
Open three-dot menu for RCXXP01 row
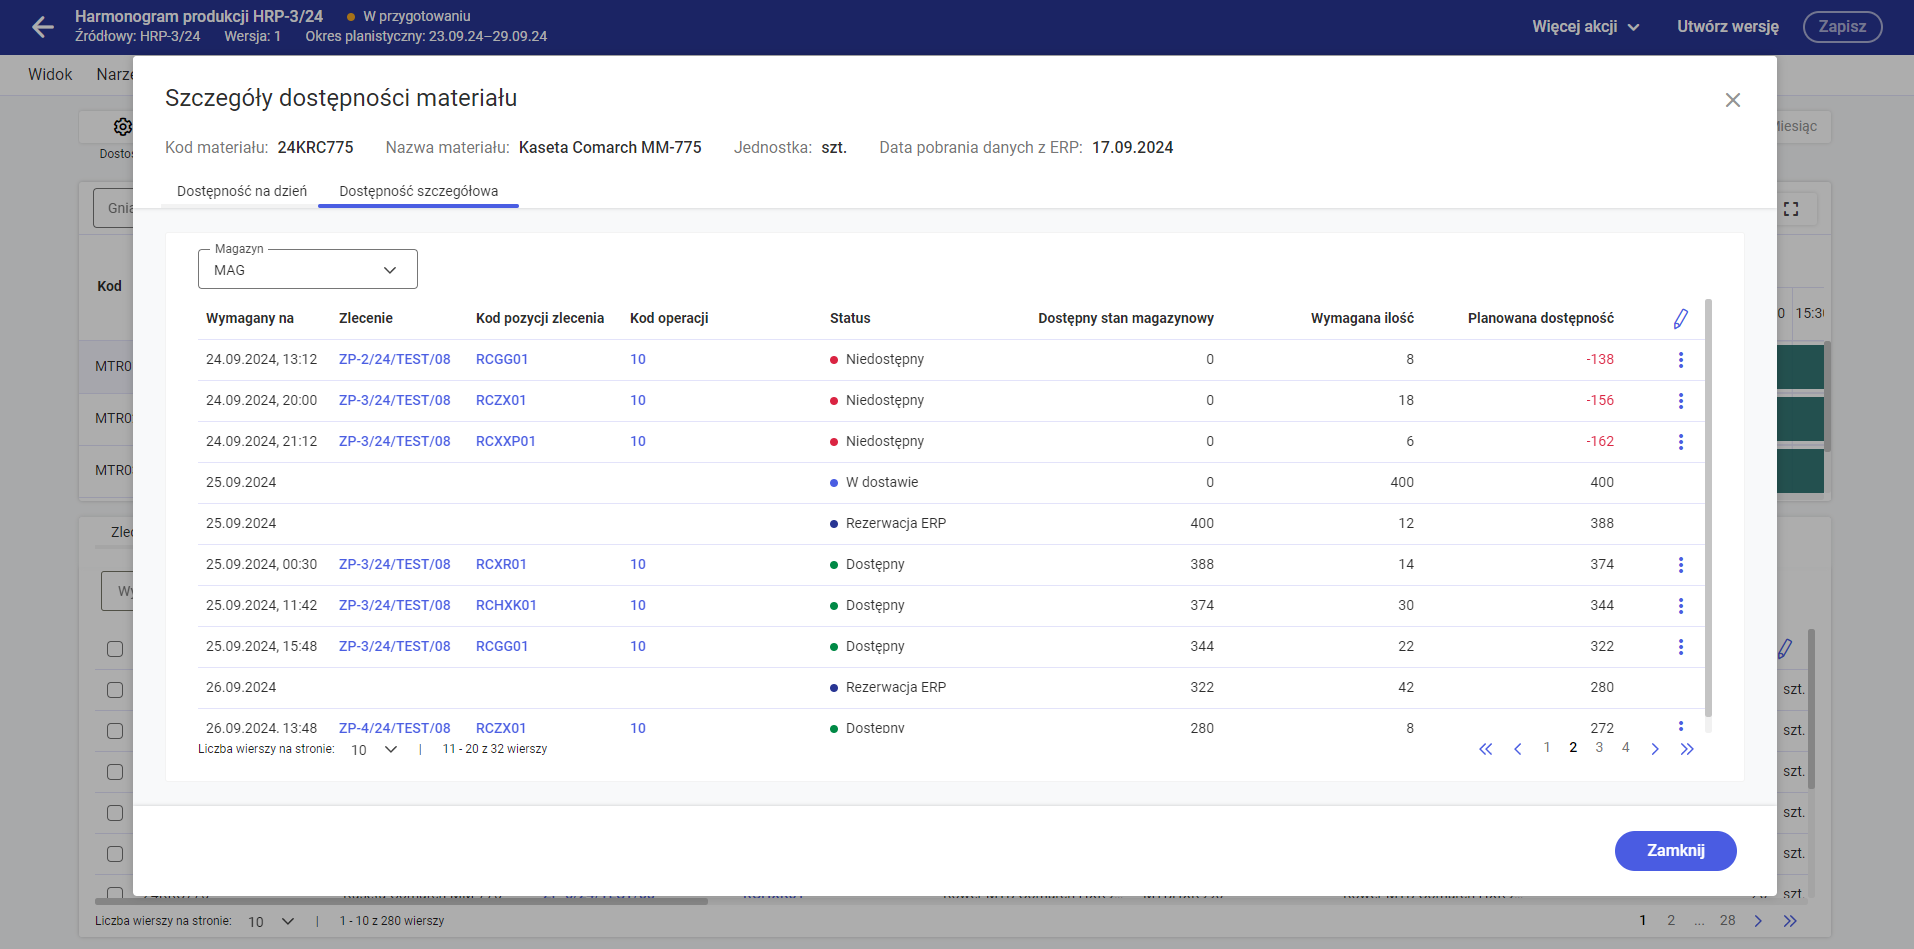coord(1680,442)
